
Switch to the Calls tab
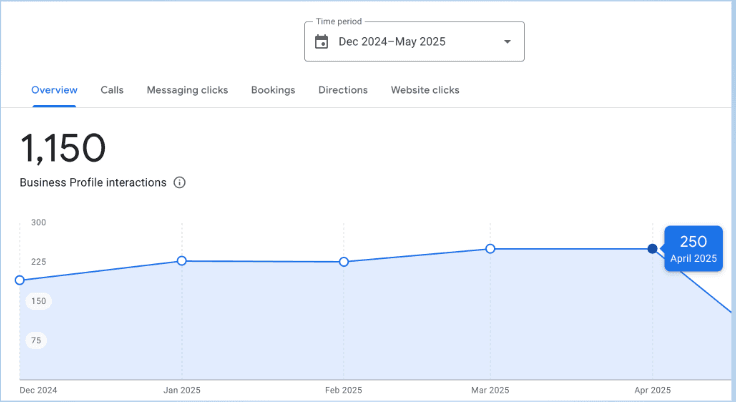point(112,90)
